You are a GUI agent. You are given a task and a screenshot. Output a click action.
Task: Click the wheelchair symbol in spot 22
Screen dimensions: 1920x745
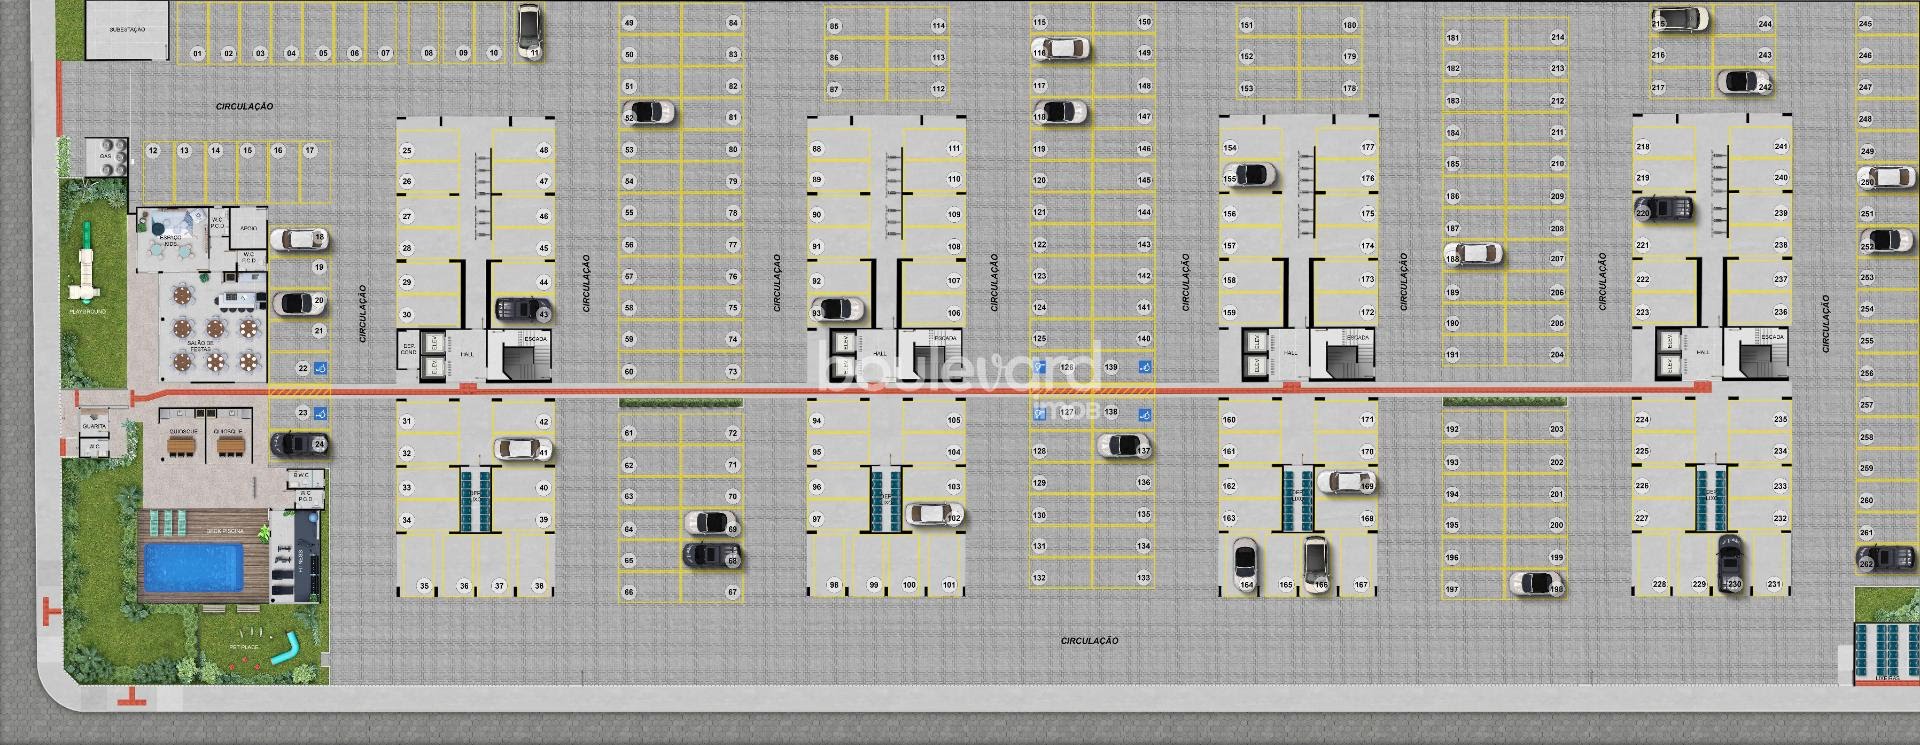coord(321,367)
